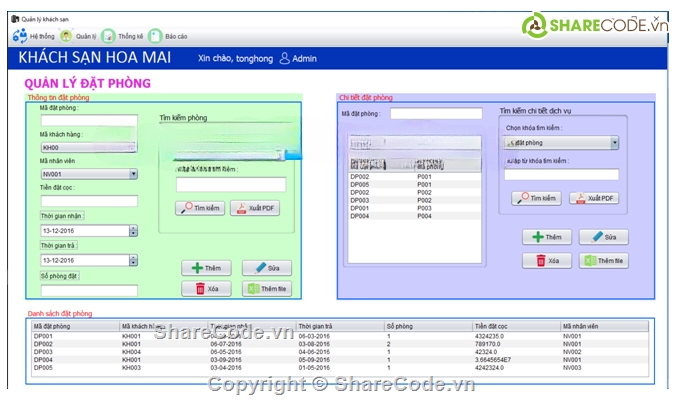This screenshot has width=680, height=404.
Task: Sort by Thời gian trả column header
Action: click(x=340, y=326)
